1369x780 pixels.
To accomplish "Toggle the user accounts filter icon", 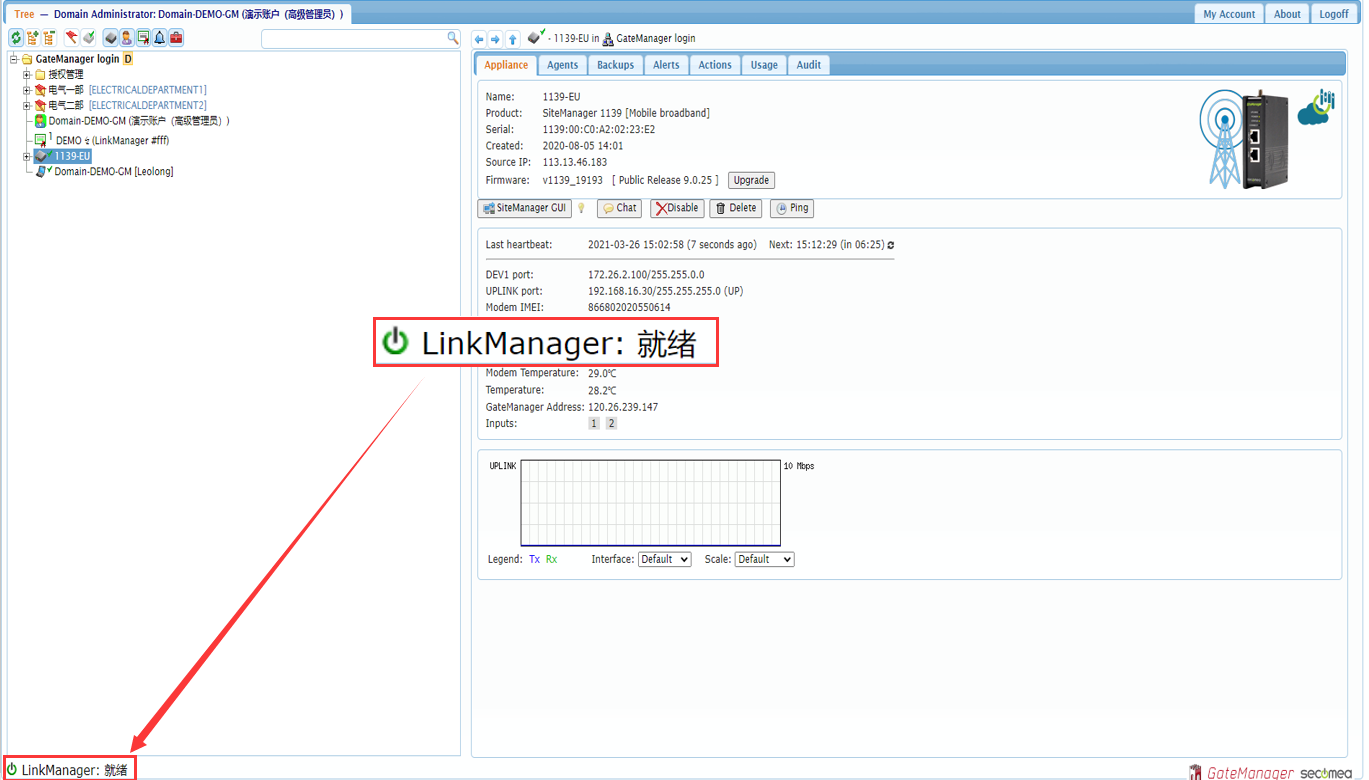I will pyautogui.click(x=127, y=38).
